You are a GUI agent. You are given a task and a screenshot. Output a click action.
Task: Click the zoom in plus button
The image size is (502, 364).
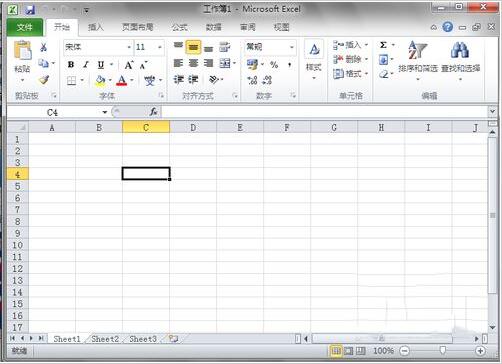(480, 351)
